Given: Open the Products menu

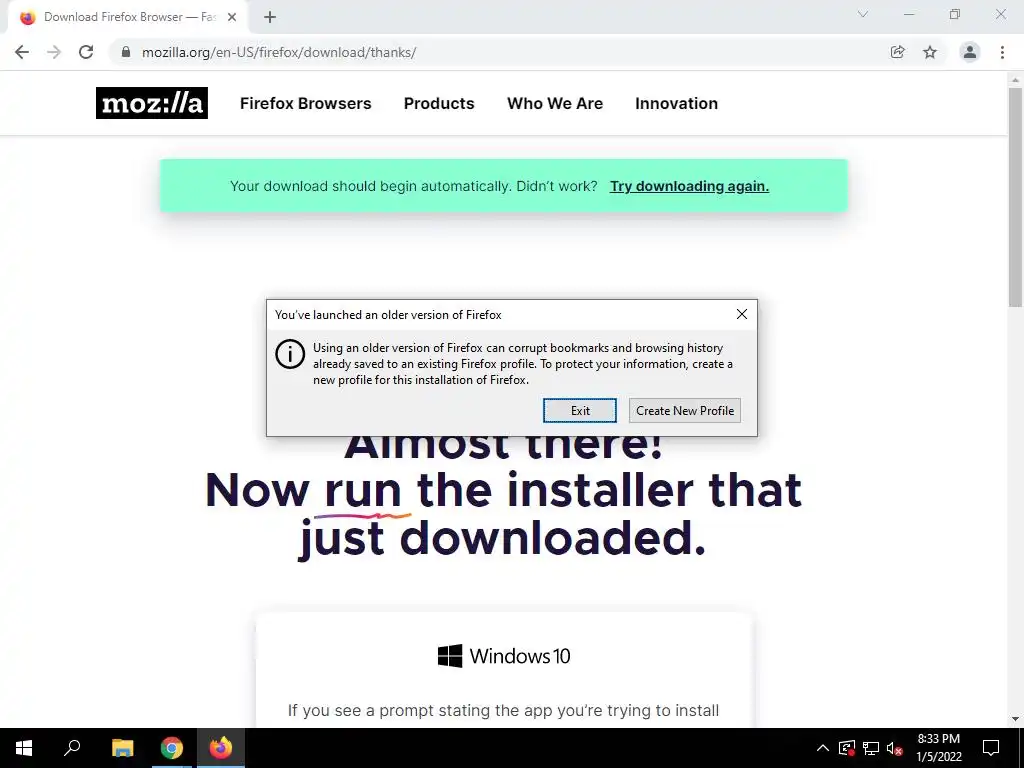Looking at the screenshot, I should (x=439, y=103).
